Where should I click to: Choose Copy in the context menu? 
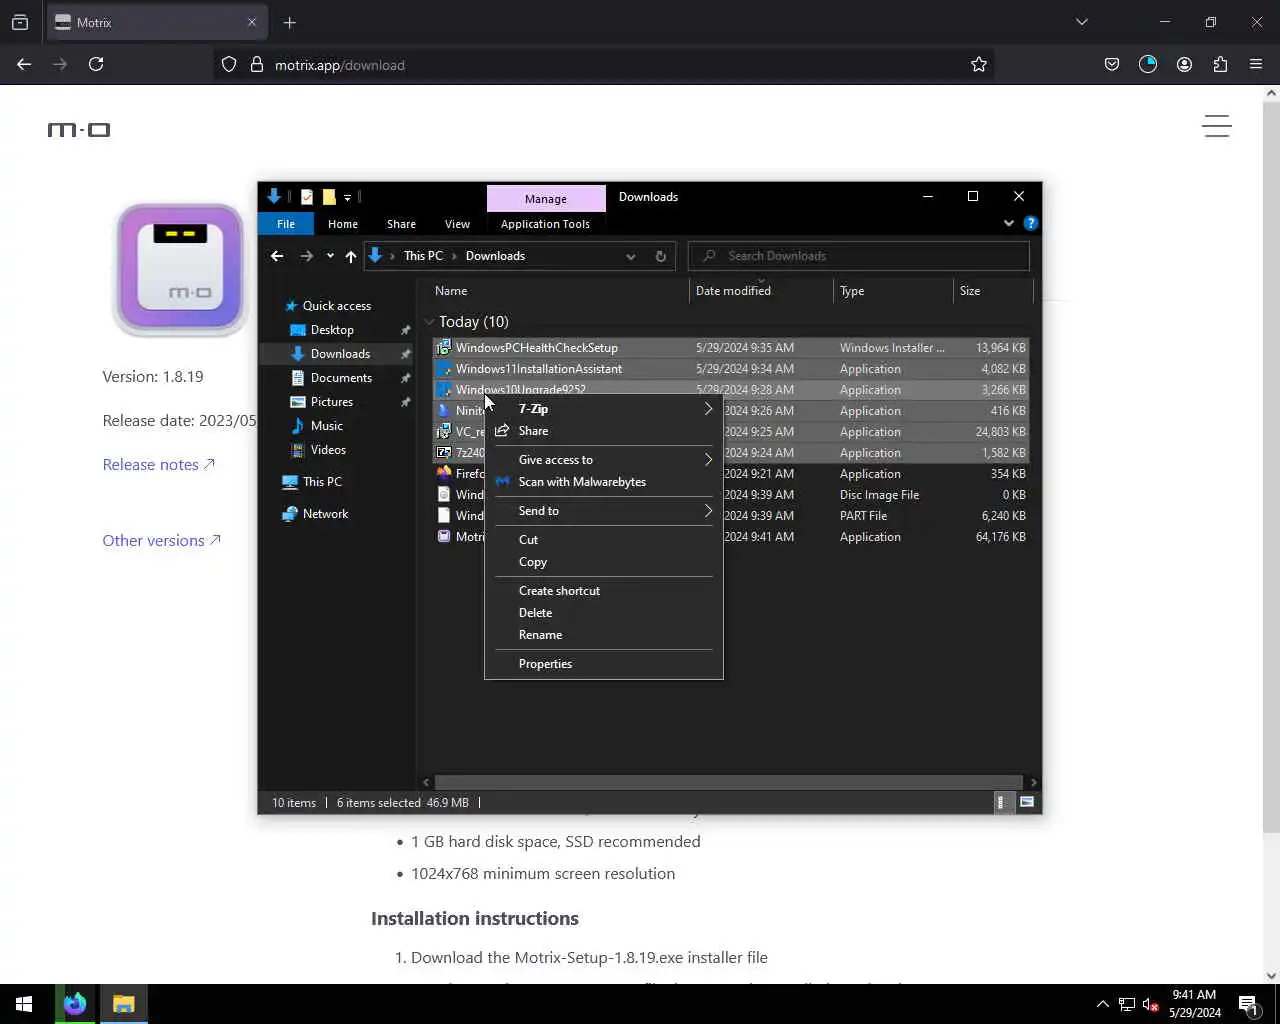604,561
